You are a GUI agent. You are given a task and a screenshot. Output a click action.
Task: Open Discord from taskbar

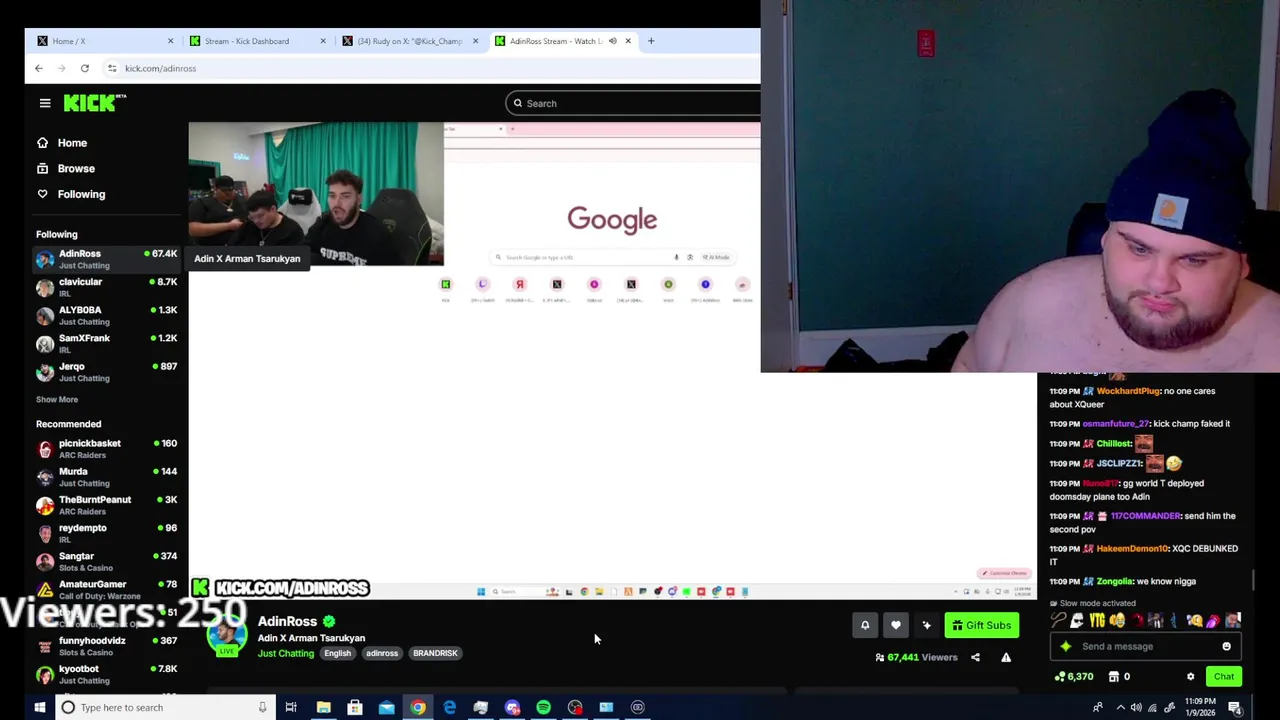(512, 707)
